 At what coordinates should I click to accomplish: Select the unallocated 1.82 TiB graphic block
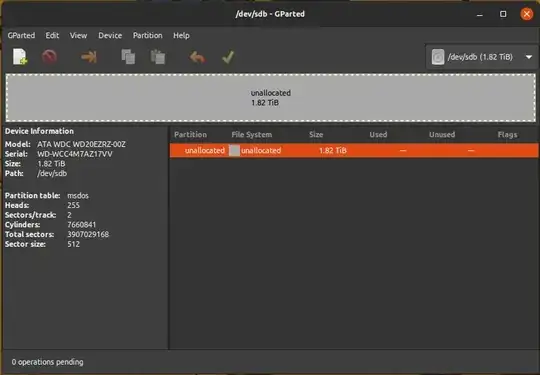pyautogui.click(x=271, y=98)
